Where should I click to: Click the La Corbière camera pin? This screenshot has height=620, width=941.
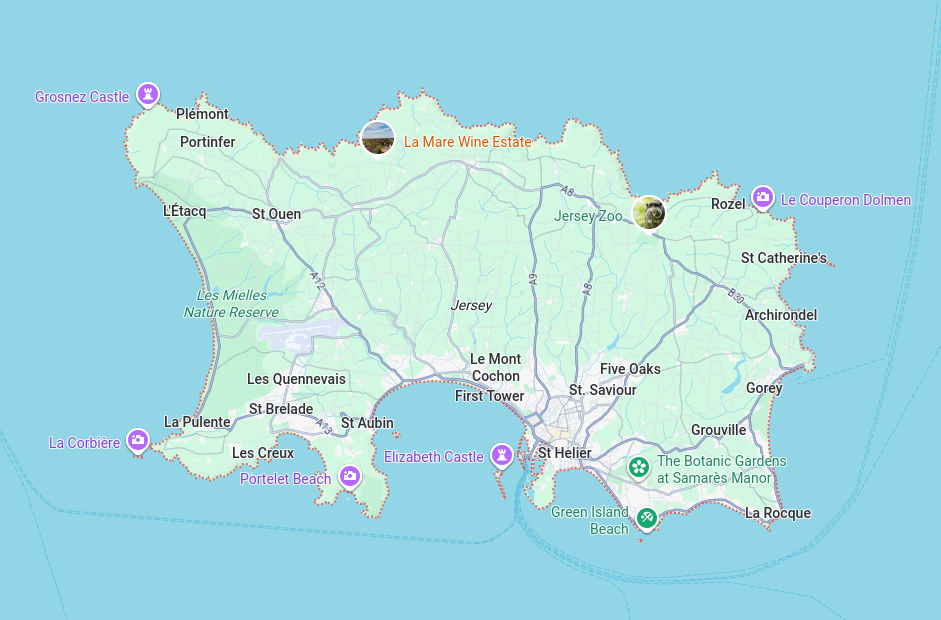137,441
